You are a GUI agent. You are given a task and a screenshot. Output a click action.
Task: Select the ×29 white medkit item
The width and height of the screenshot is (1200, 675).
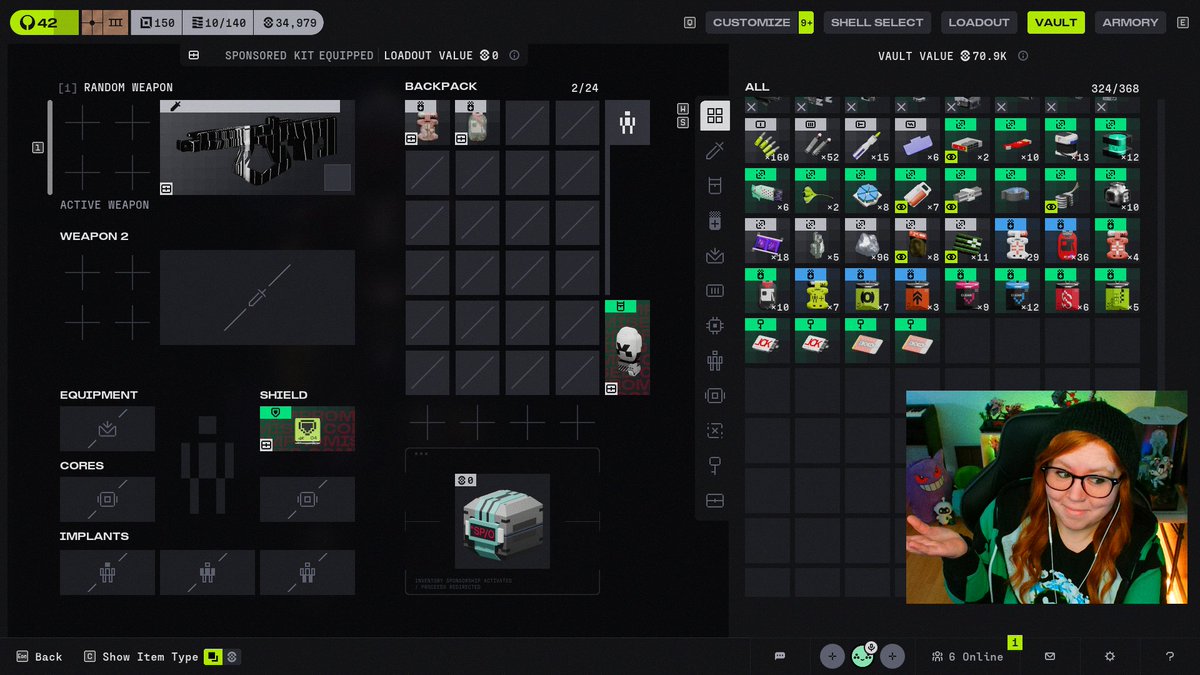[x=1017, y=241]
